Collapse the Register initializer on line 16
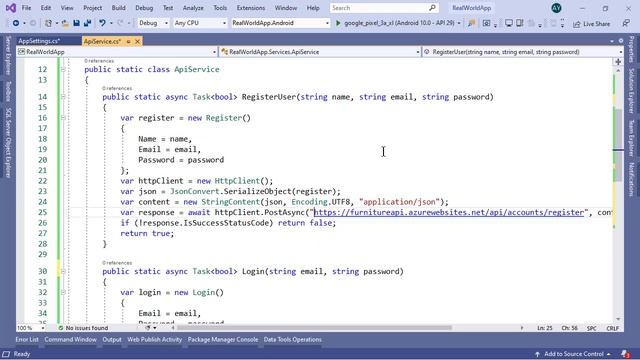The height and width of the screenshot is (360, 640). 63,118
